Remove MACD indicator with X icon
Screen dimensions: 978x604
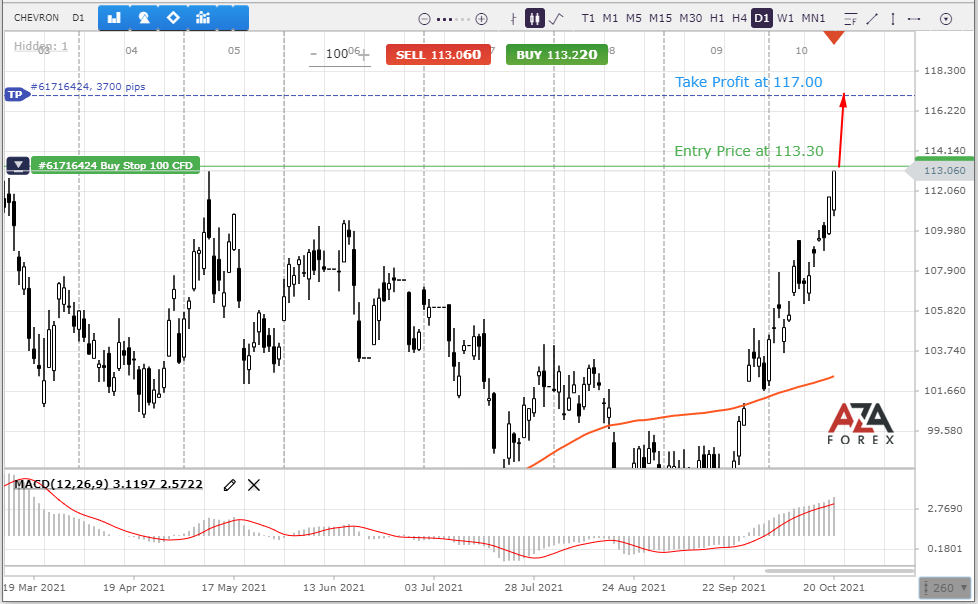254,485
